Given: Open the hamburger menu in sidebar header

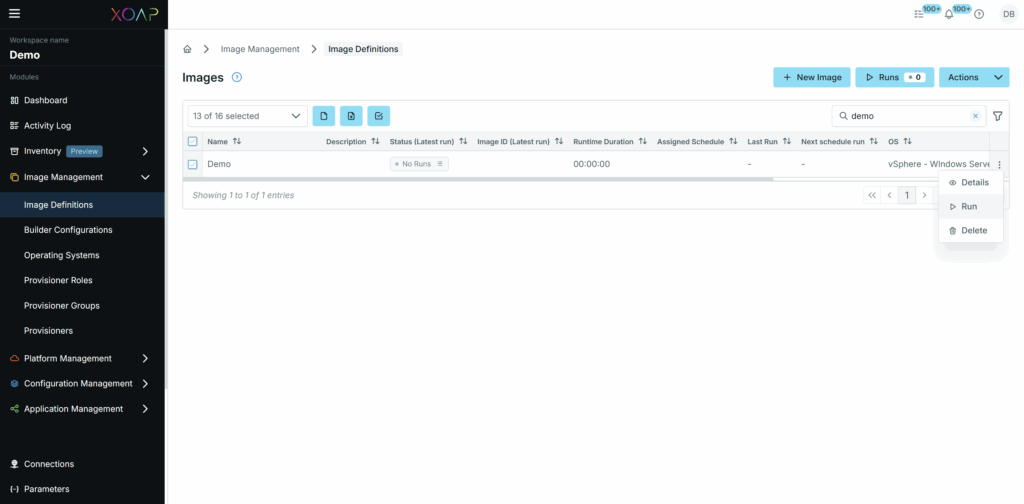Looking at the screenshot, I should point(14,13).
